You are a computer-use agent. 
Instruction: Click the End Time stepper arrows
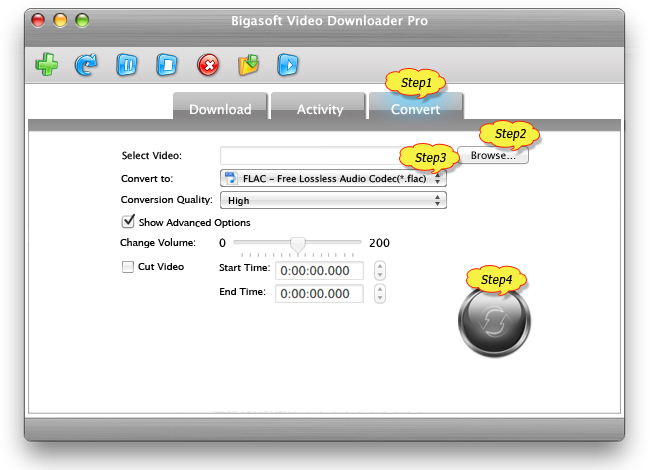point(380,293)
